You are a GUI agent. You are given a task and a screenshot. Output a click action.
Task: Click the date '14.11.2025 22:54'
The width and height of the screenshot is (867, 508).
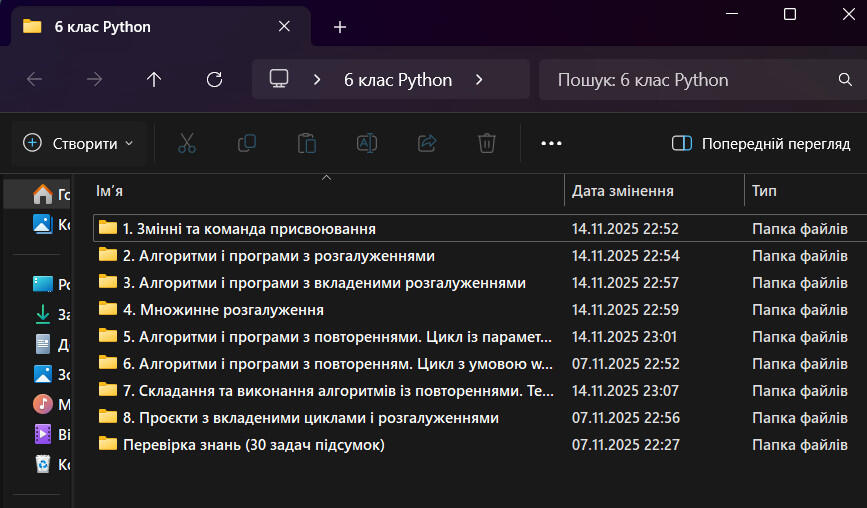(625, 255)
